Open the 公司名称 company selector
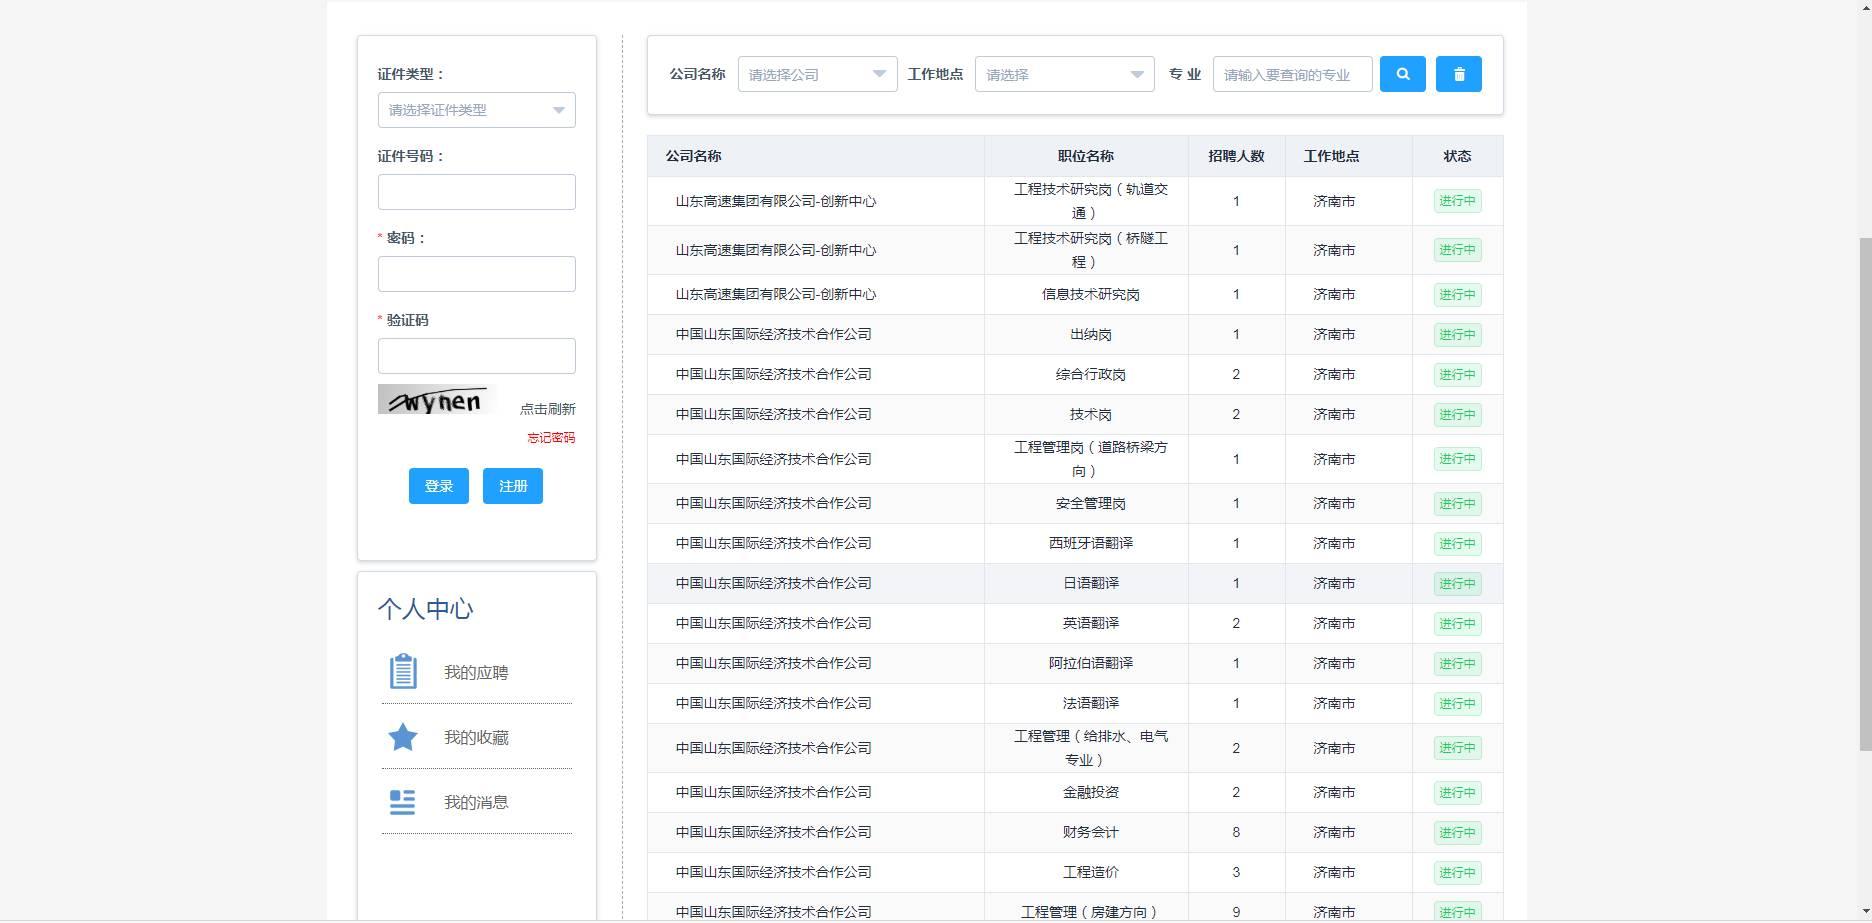1872x923 pixels. point(817,73)
